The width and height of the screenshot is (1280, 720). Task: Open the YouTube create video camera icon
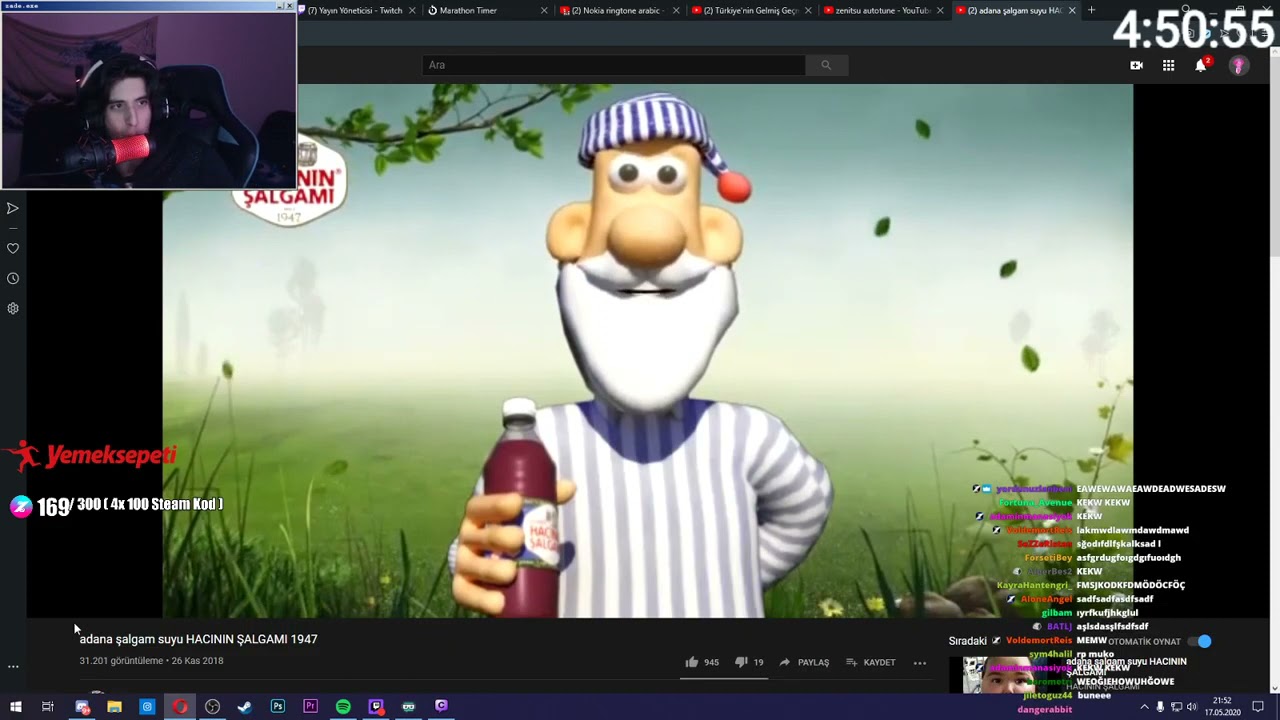point(1136,65)
